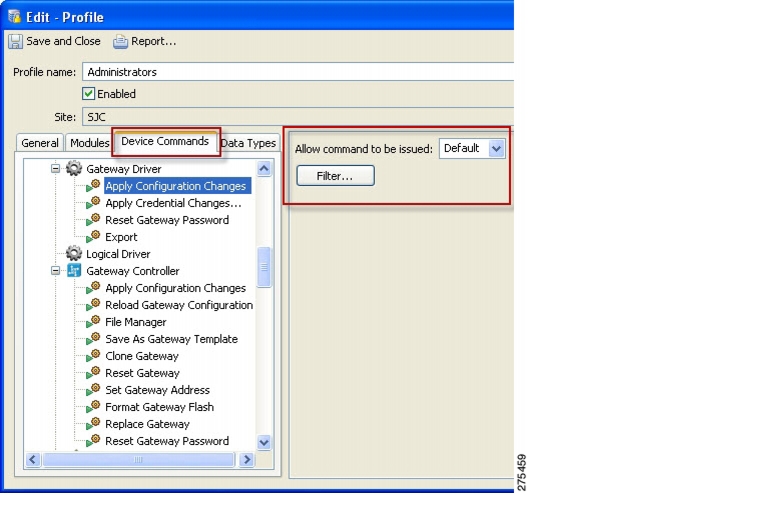
Task: Click the Replace Gateway command icon
Action: tap(93, 424)
